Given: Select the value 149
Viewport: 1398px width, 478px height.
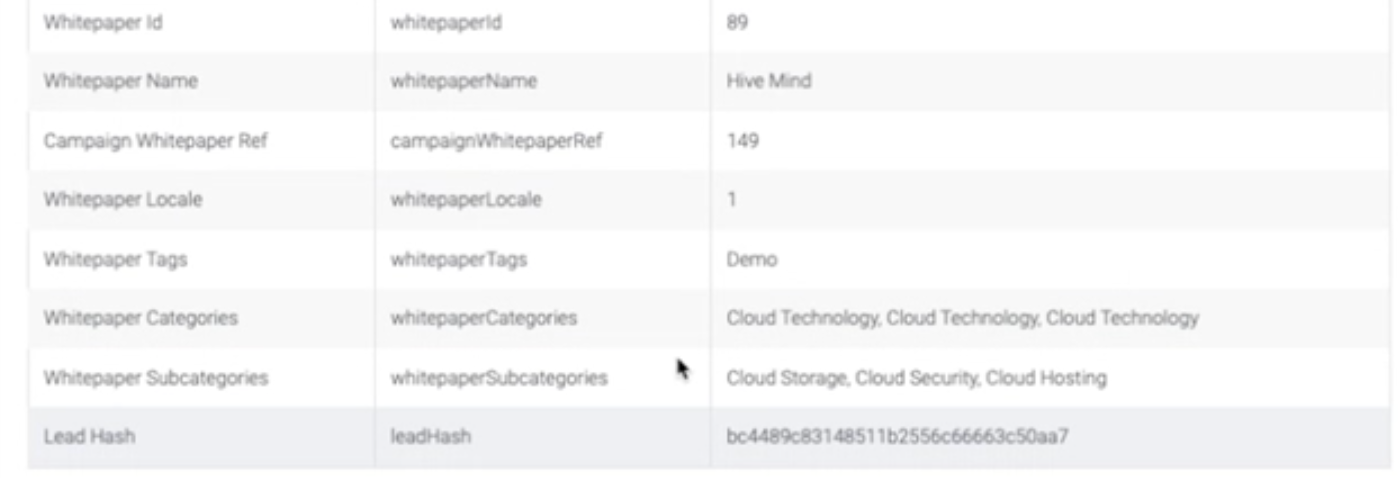Looking at the screenshot, I should (x=742, y=141).
